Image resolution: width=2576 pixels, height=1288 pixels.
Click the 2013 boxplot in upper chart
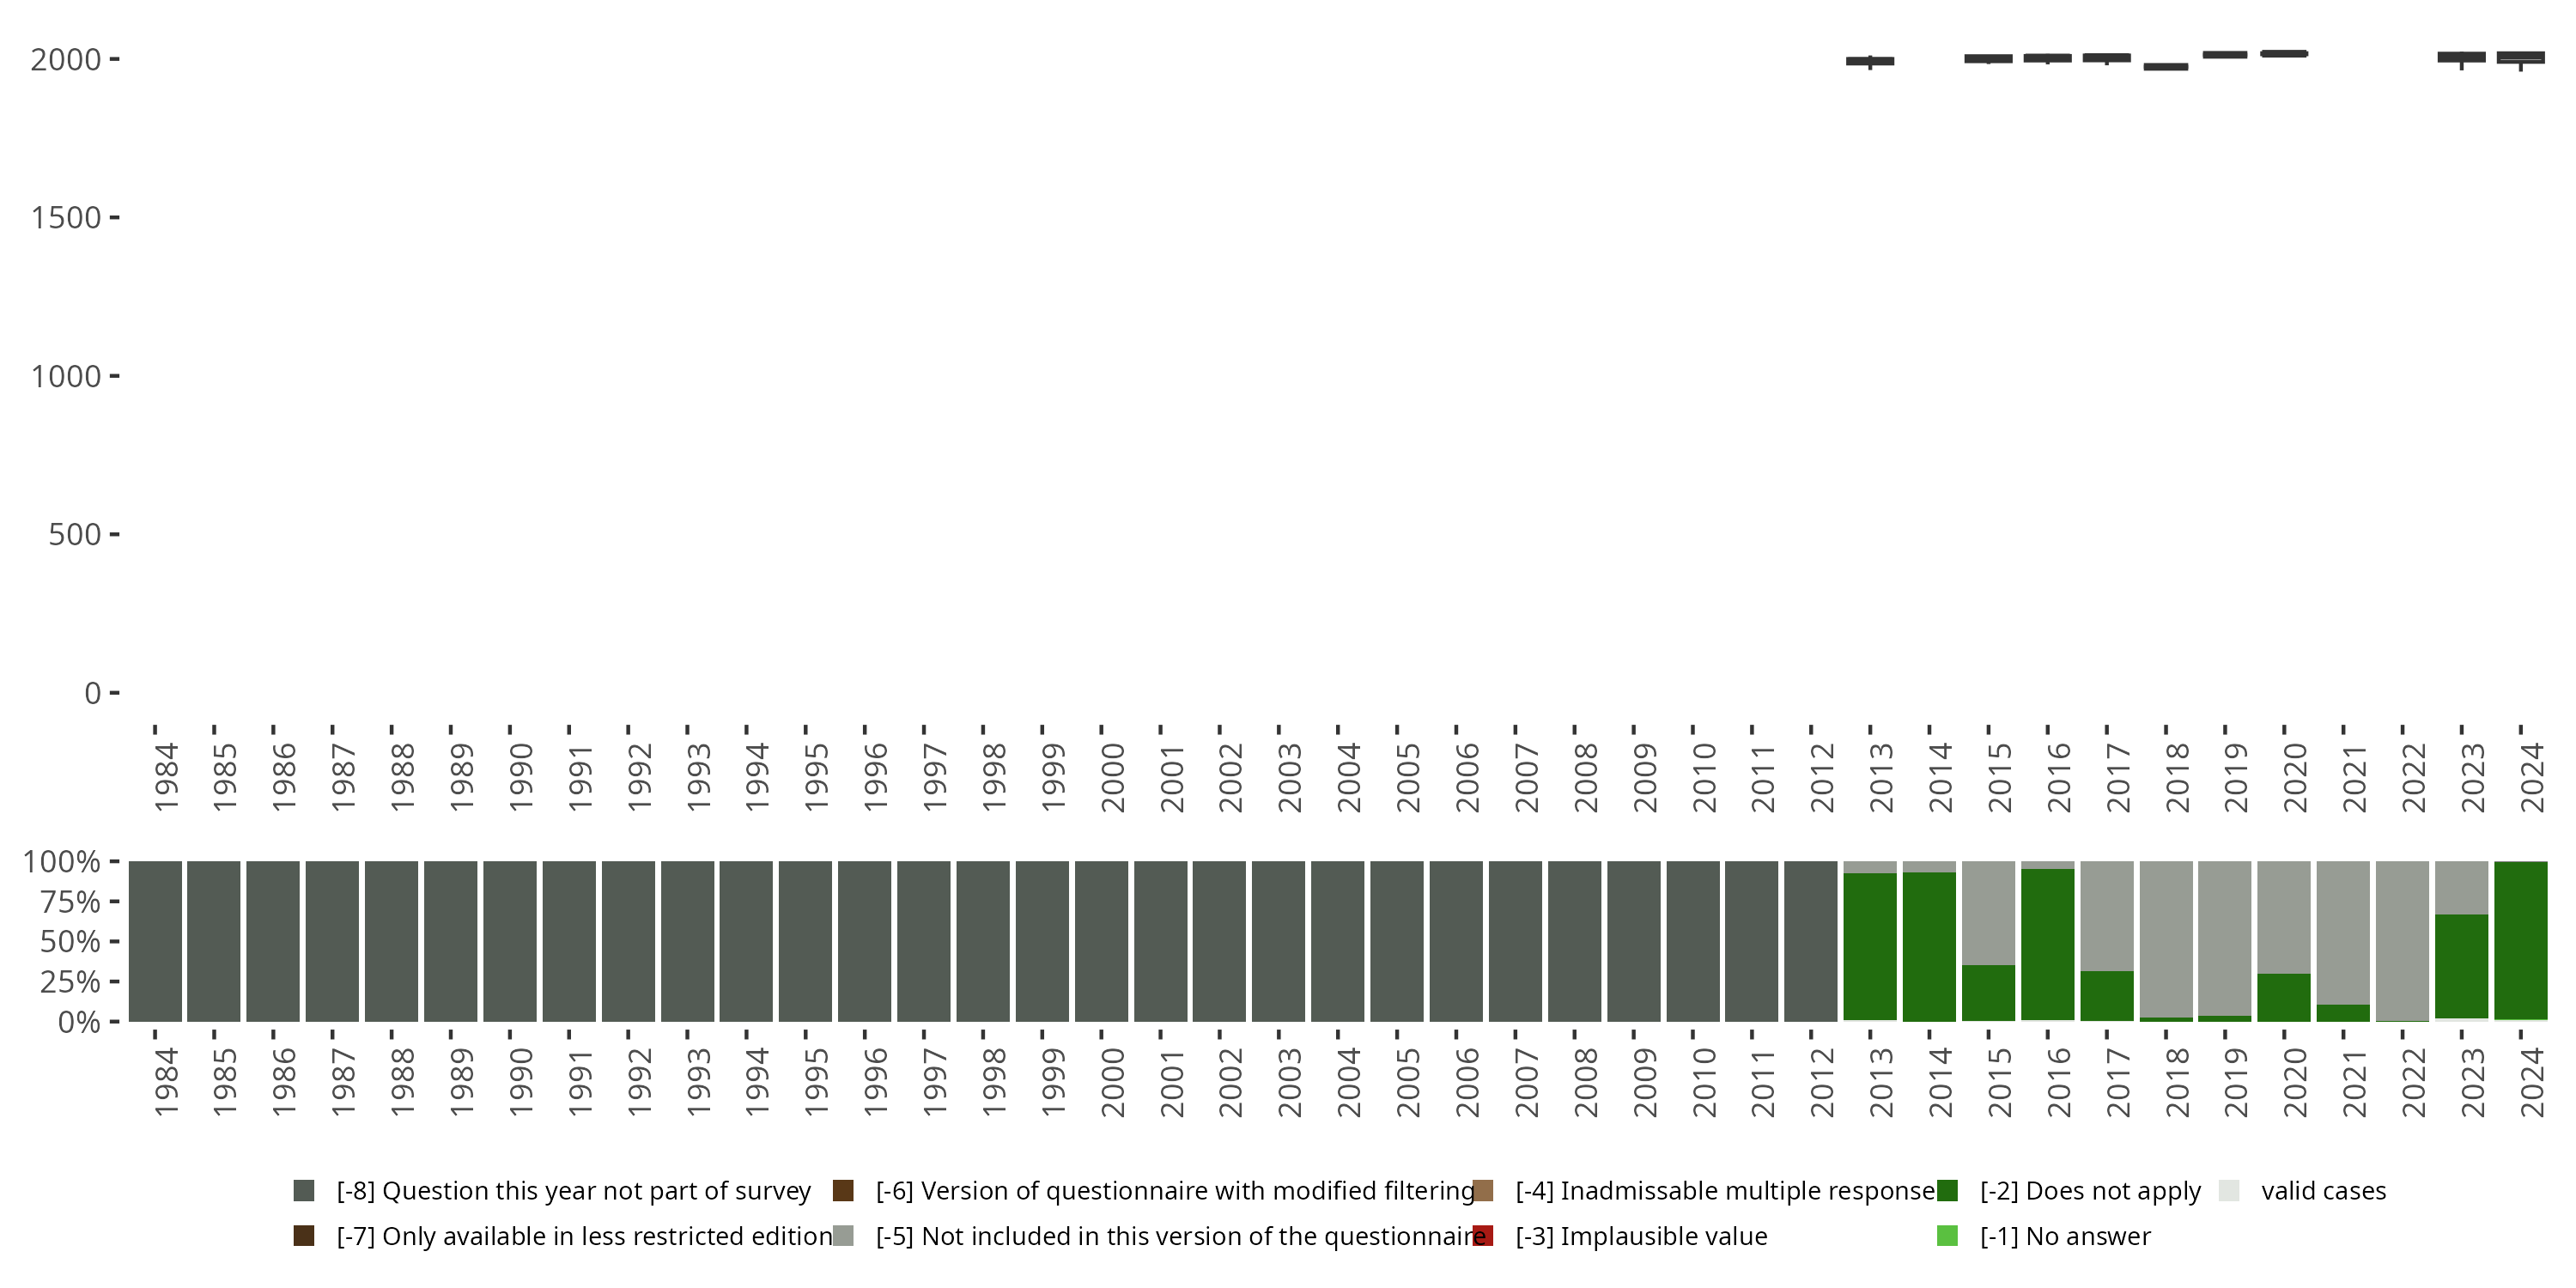1870,61
